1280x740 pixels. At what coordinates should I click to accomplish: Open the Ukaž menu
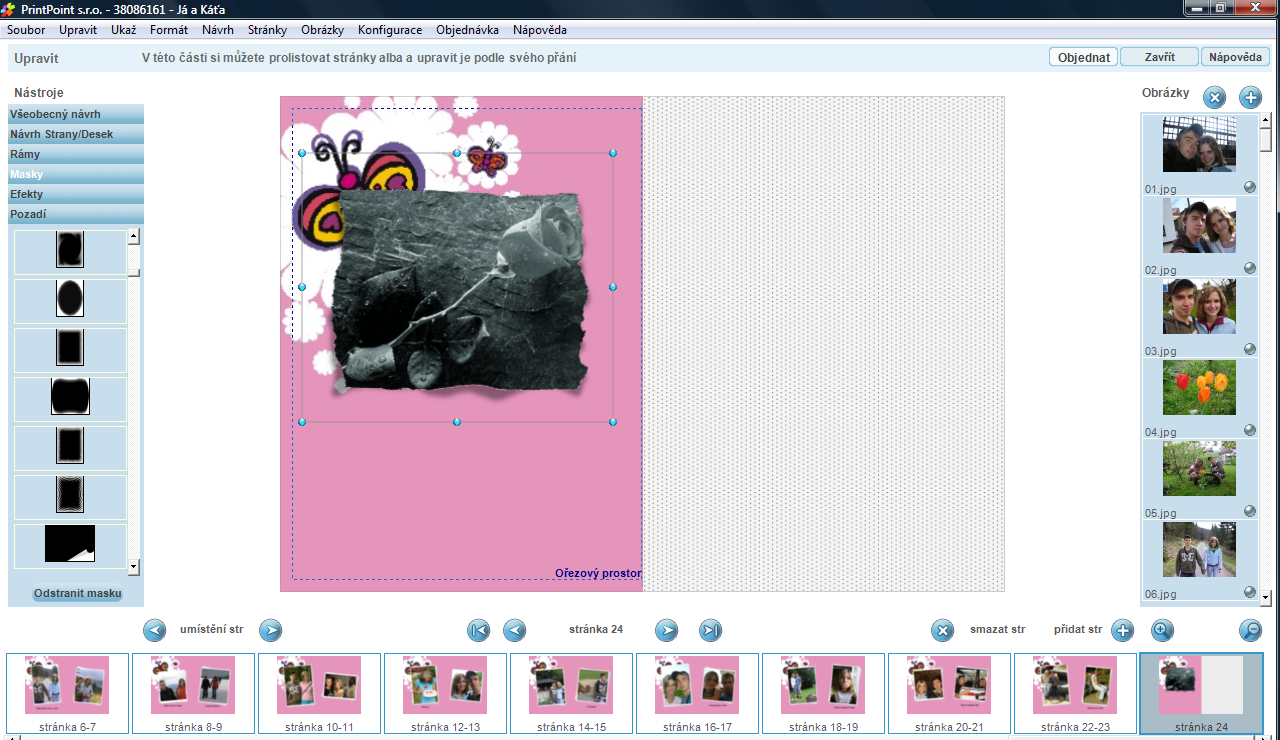click(x=124, y=30)
